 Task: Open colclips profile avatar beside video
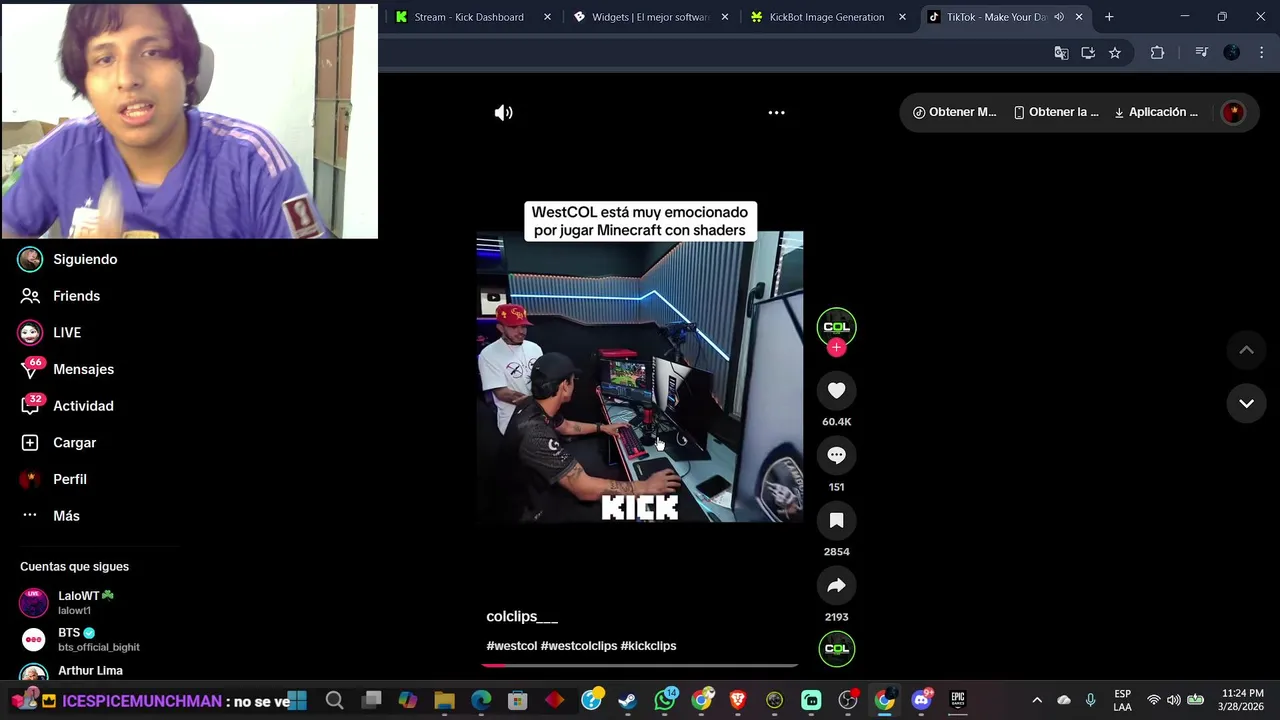[x=837, y=326]
